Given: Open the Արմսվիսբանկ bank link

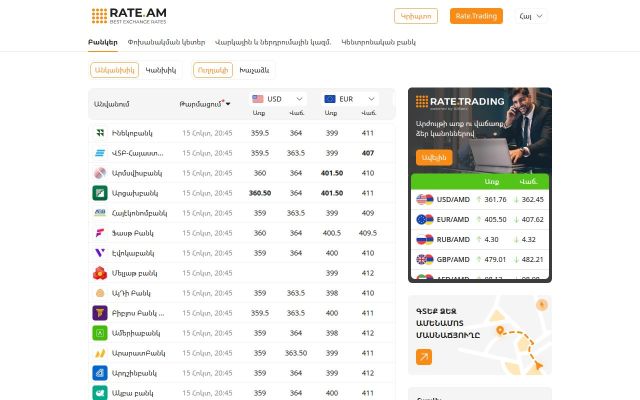Looking at the screenshot, I should [x=137, y=173].
